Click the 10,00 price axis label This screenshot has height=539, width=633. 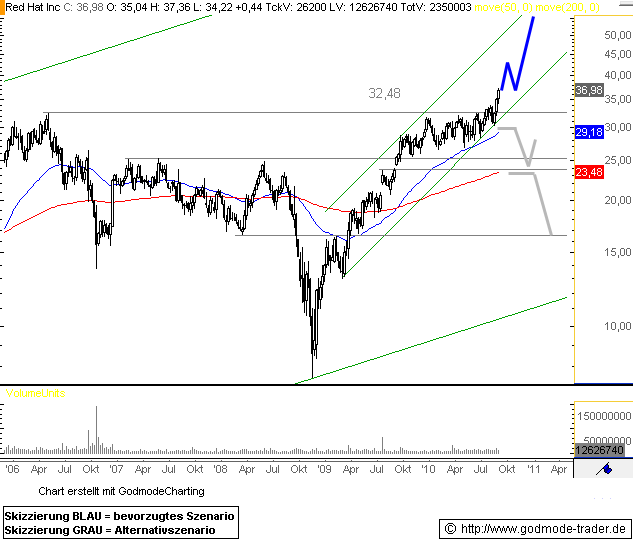click(x=617, y=326)
